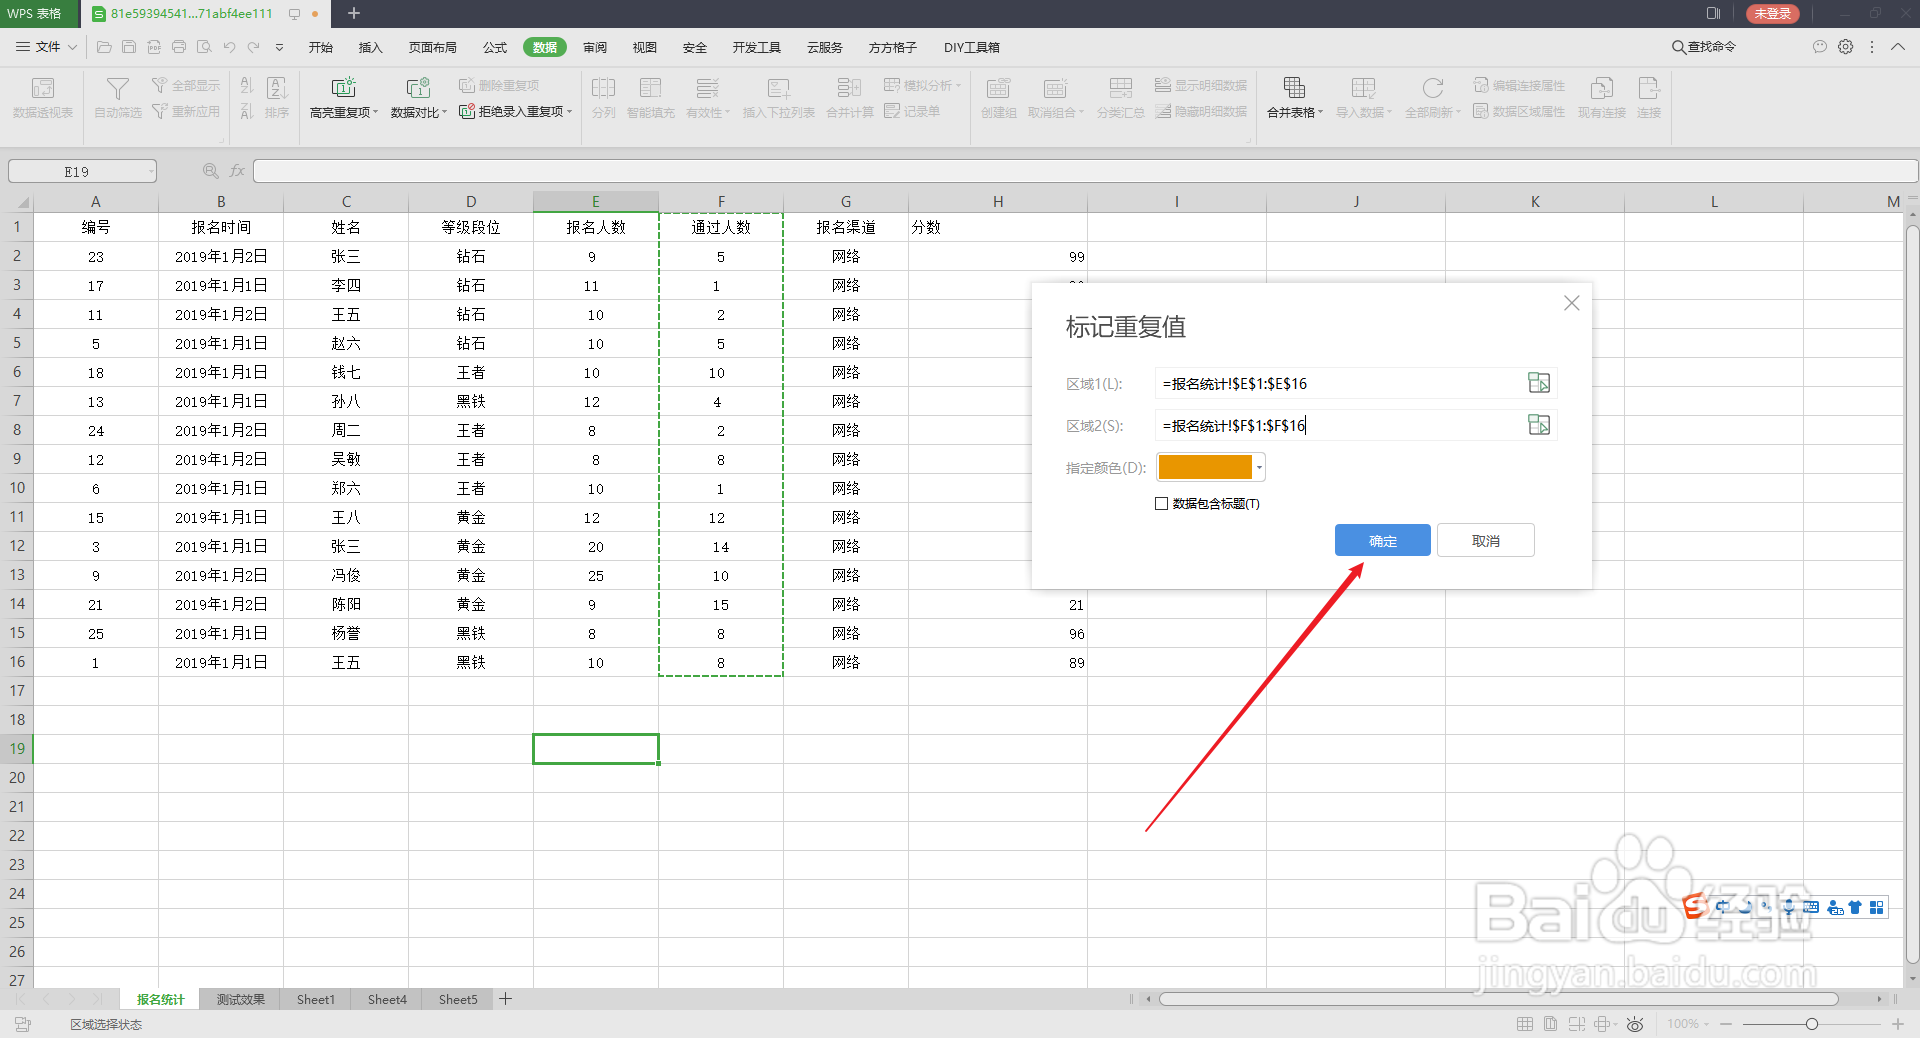Check the 数据包含标题 checkbox
Viewport: 1920px width, 1038px height.
[x=1161, y=504]
